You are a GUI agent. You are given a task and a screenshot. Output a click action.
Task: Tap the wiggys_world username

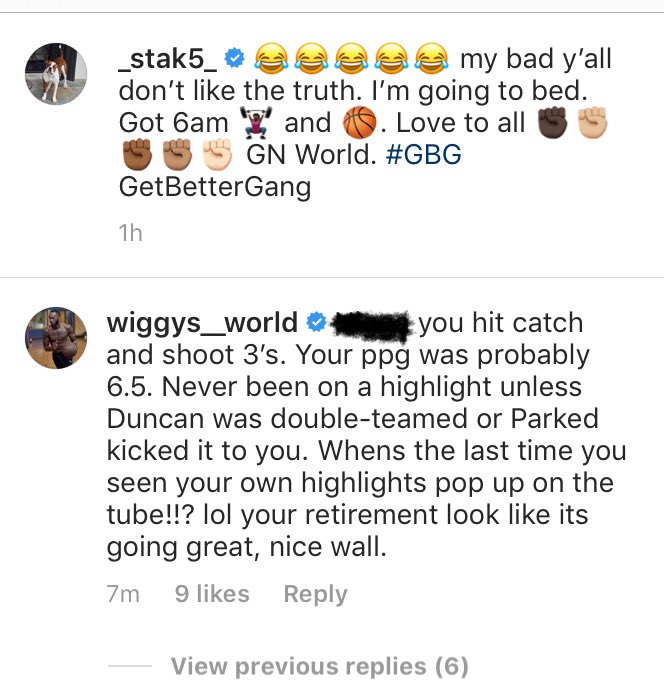[x=202, y=322]
